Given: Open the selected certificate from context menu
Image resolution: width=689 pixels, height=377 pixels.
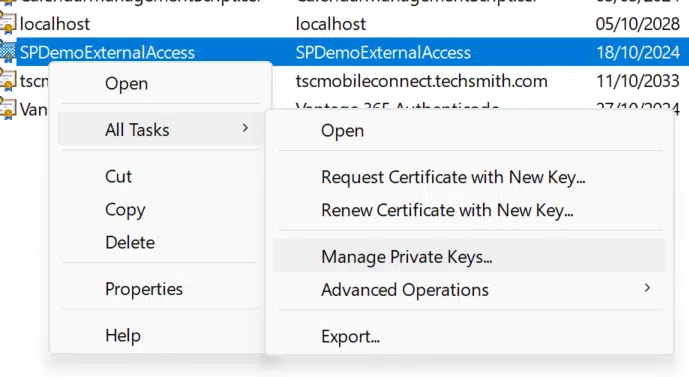Looking at the screenshot, I should [x=126, y=83].
